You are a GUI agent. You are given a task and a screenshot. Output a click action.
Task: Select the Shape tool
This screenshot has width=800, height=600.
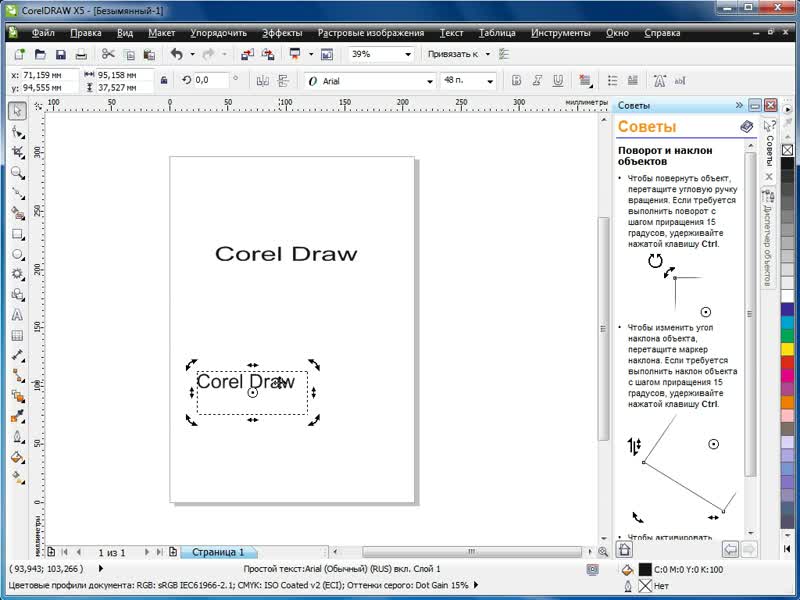(17, 132)
